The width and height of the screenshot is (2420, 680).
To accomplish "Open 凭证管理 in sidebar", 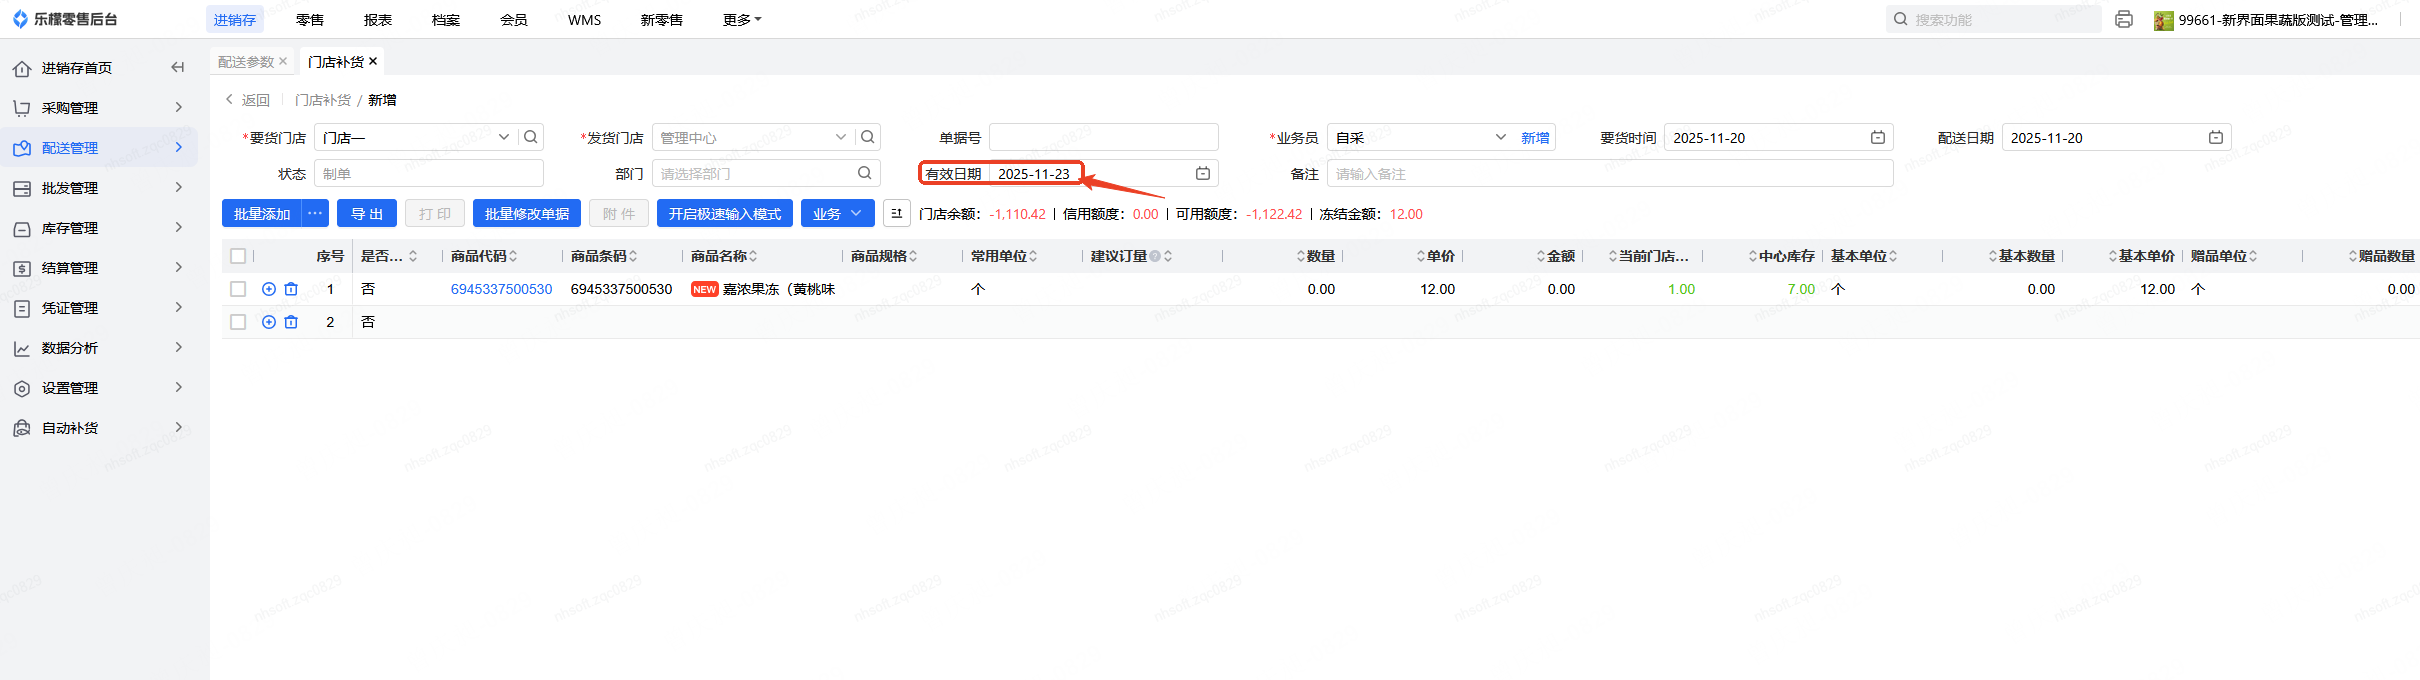I will click(x=99, y=307).
